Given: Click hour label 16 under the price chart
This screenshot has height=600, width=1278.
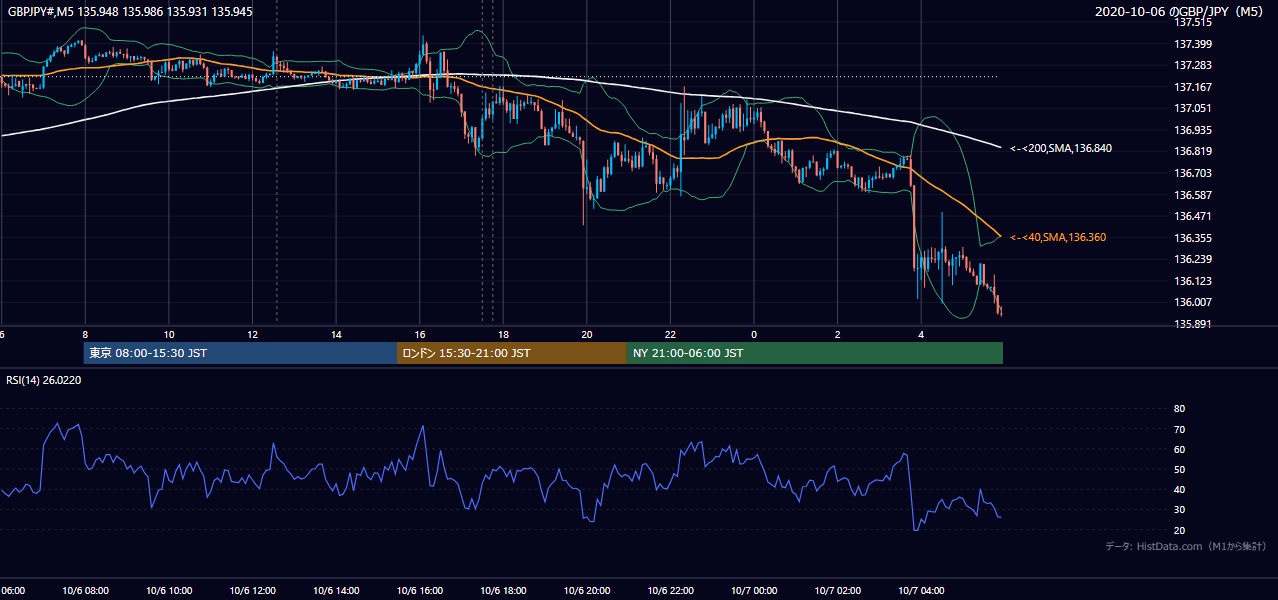Looking at the screenshot, I should click(x=420, y=335).
